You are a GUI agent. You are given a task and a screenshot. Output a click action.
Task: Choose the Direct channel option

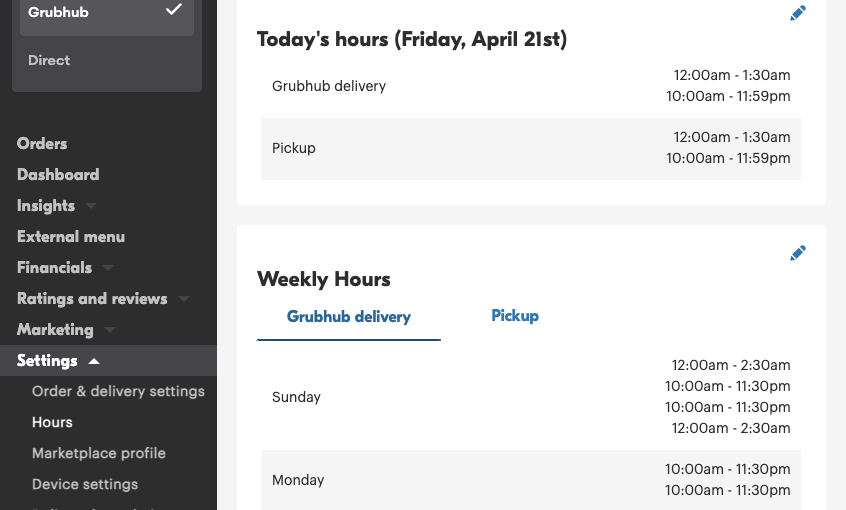49,60
